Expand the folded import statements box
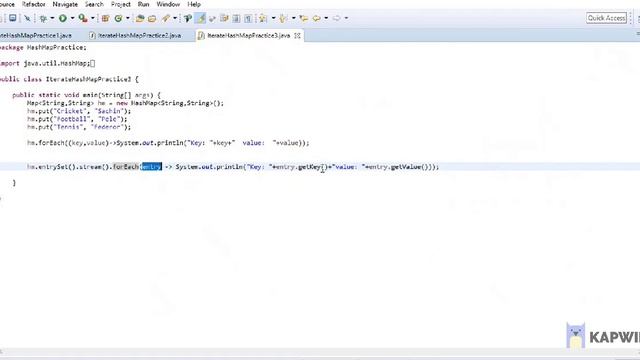Image resolution: width=640 pixels, height=360 pixels. (93, 63)
